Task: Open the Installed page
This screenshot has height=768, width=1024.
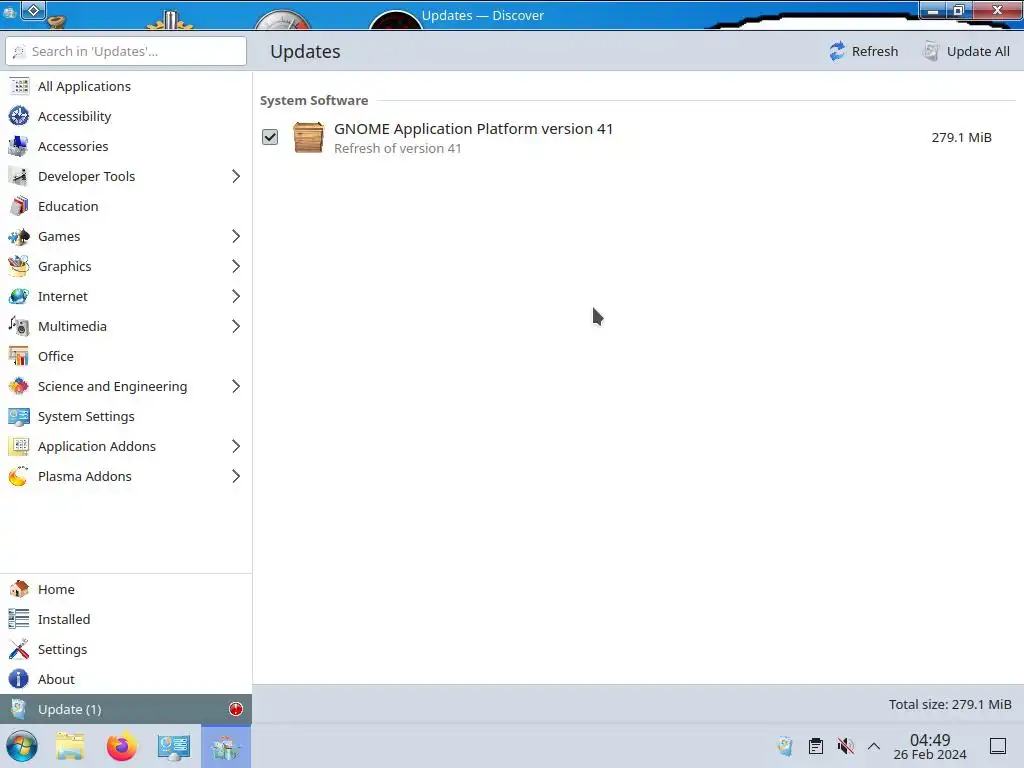Action: 126,619
